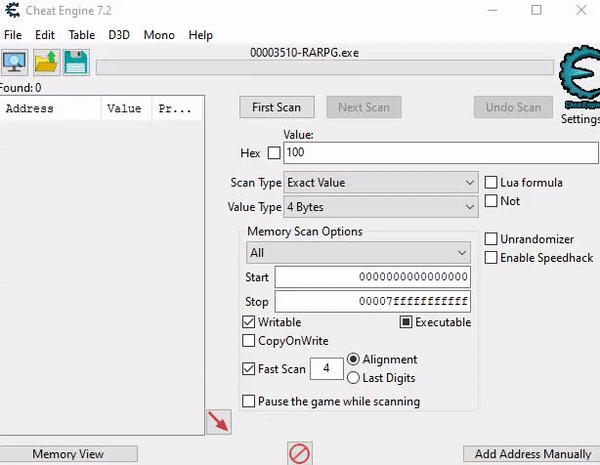Click the Pr... column header
This screenshot has width=600, height=465.
click(x=177, y=109)
